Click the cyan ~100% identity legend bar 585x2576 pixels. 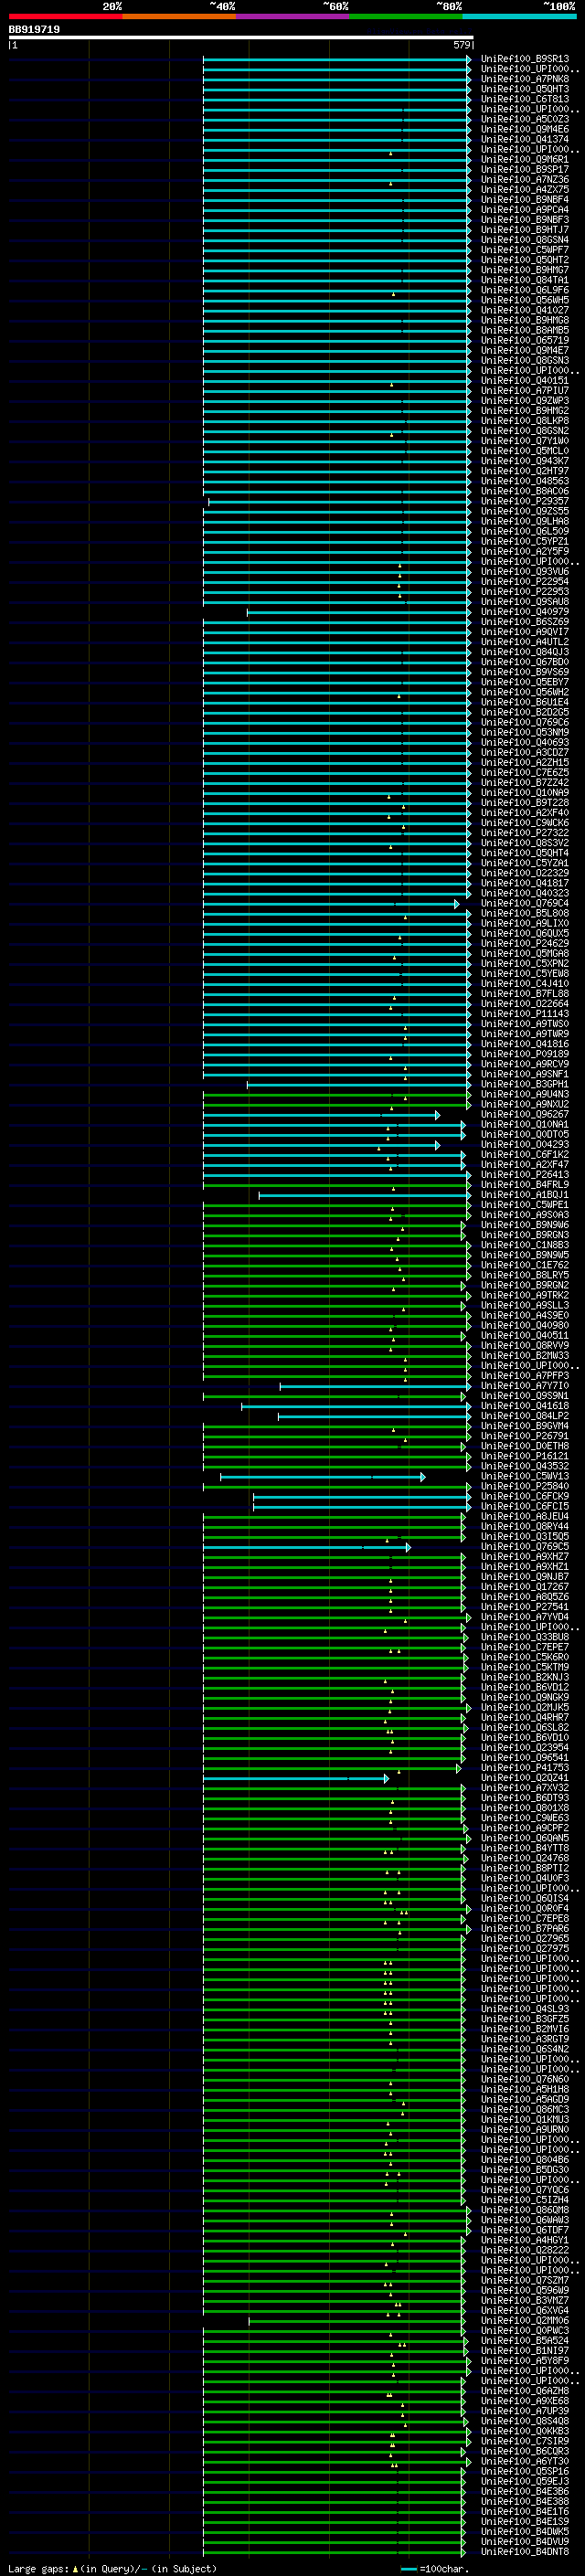519,16
